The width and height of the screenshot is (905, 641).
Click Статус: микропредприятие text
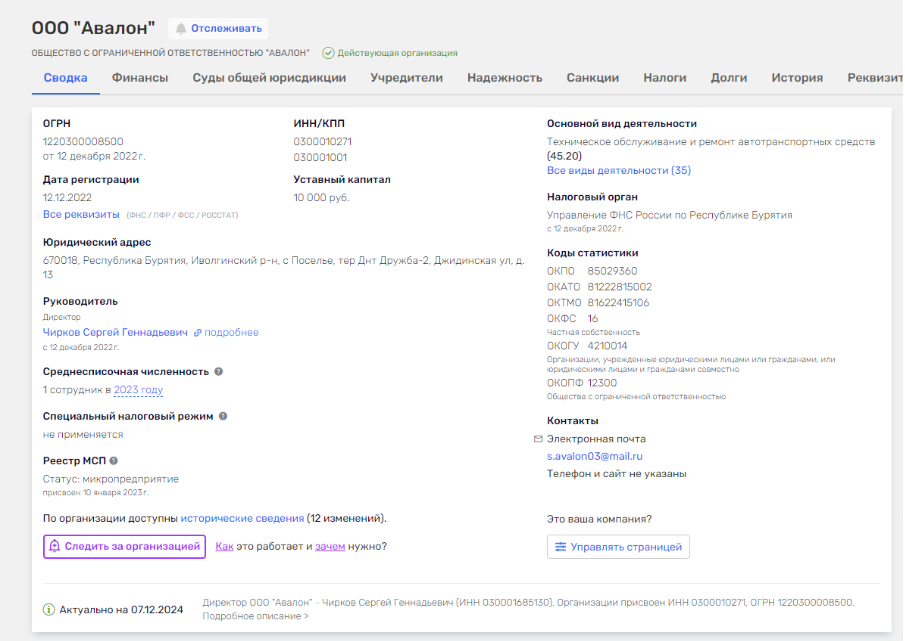coord(111,479)
